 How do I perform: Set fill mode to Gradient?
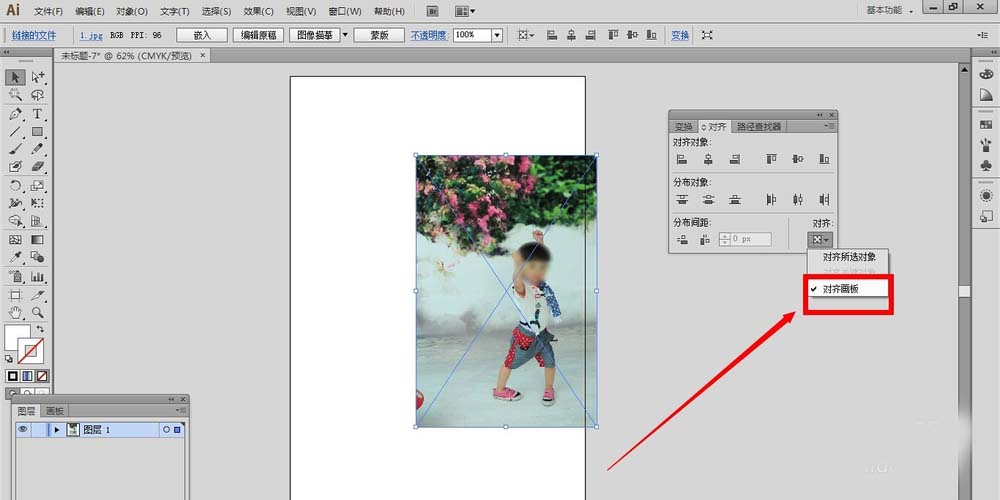(27, 376)
